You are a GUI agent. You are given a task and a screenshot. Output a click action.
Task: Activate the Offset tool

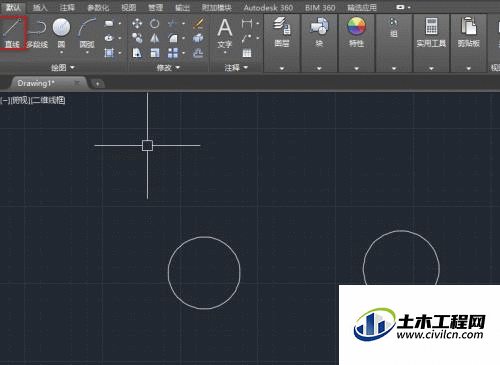click(x=198, y=53)
